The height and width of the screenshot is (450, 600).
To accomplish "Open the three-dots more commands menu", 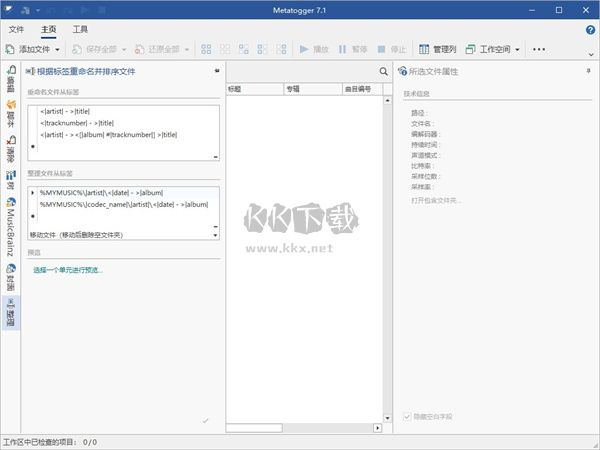I will click(539, 49).
